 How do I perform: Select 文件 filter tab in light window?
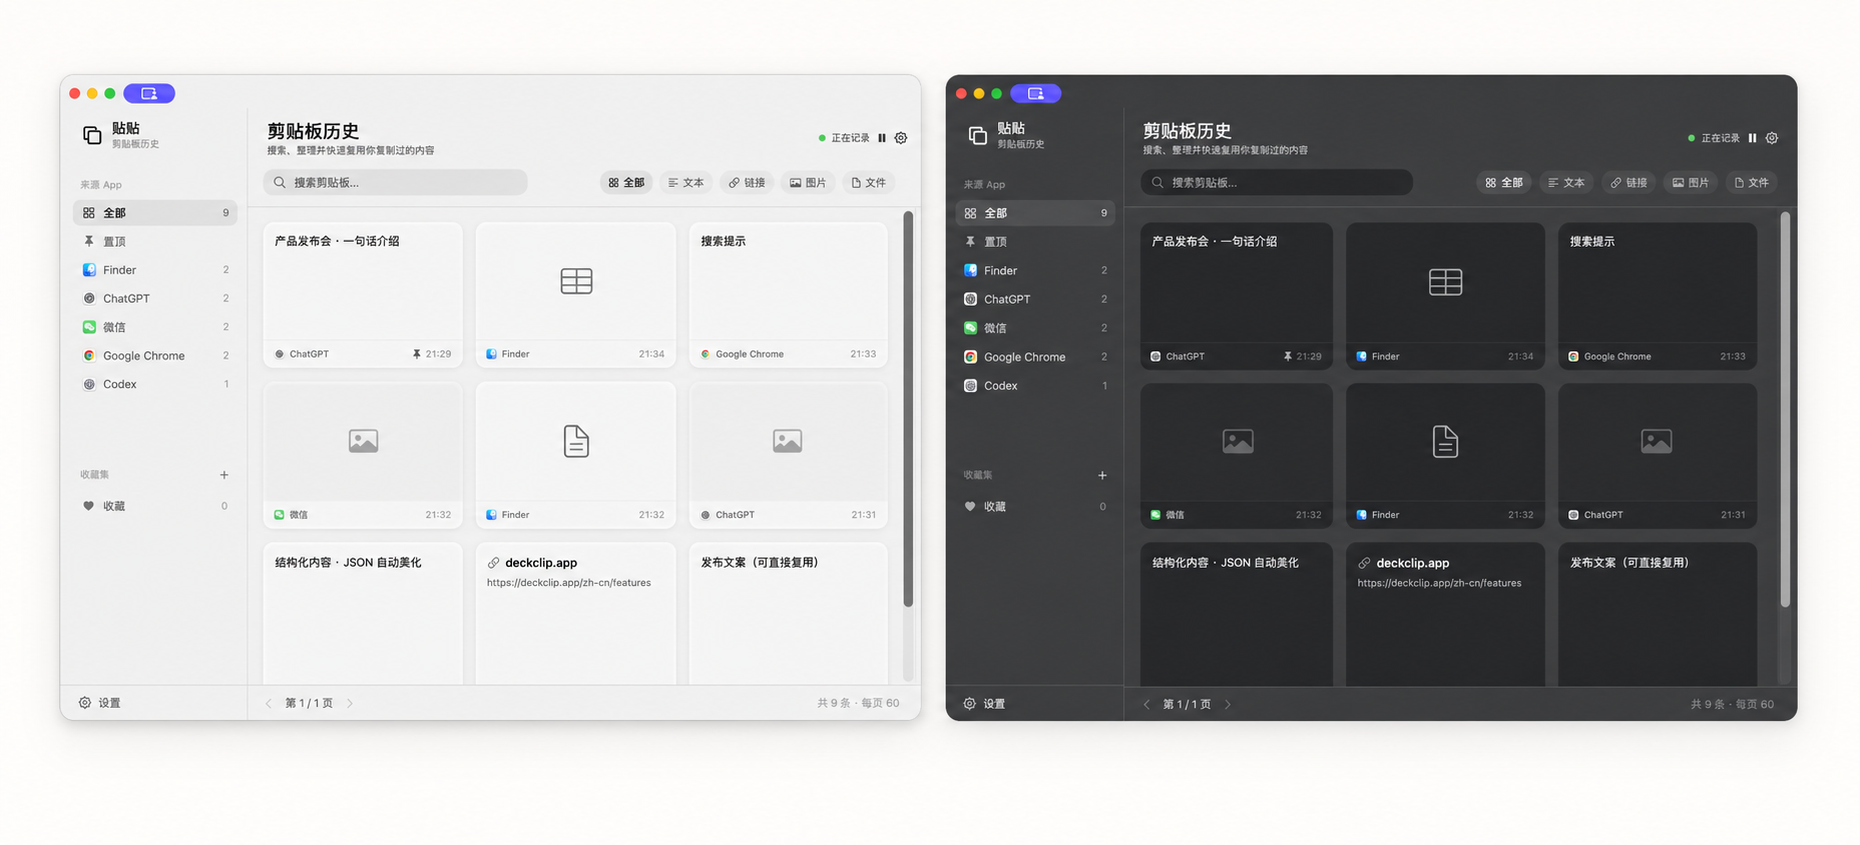pyautogui.click(x=868, y=183)
